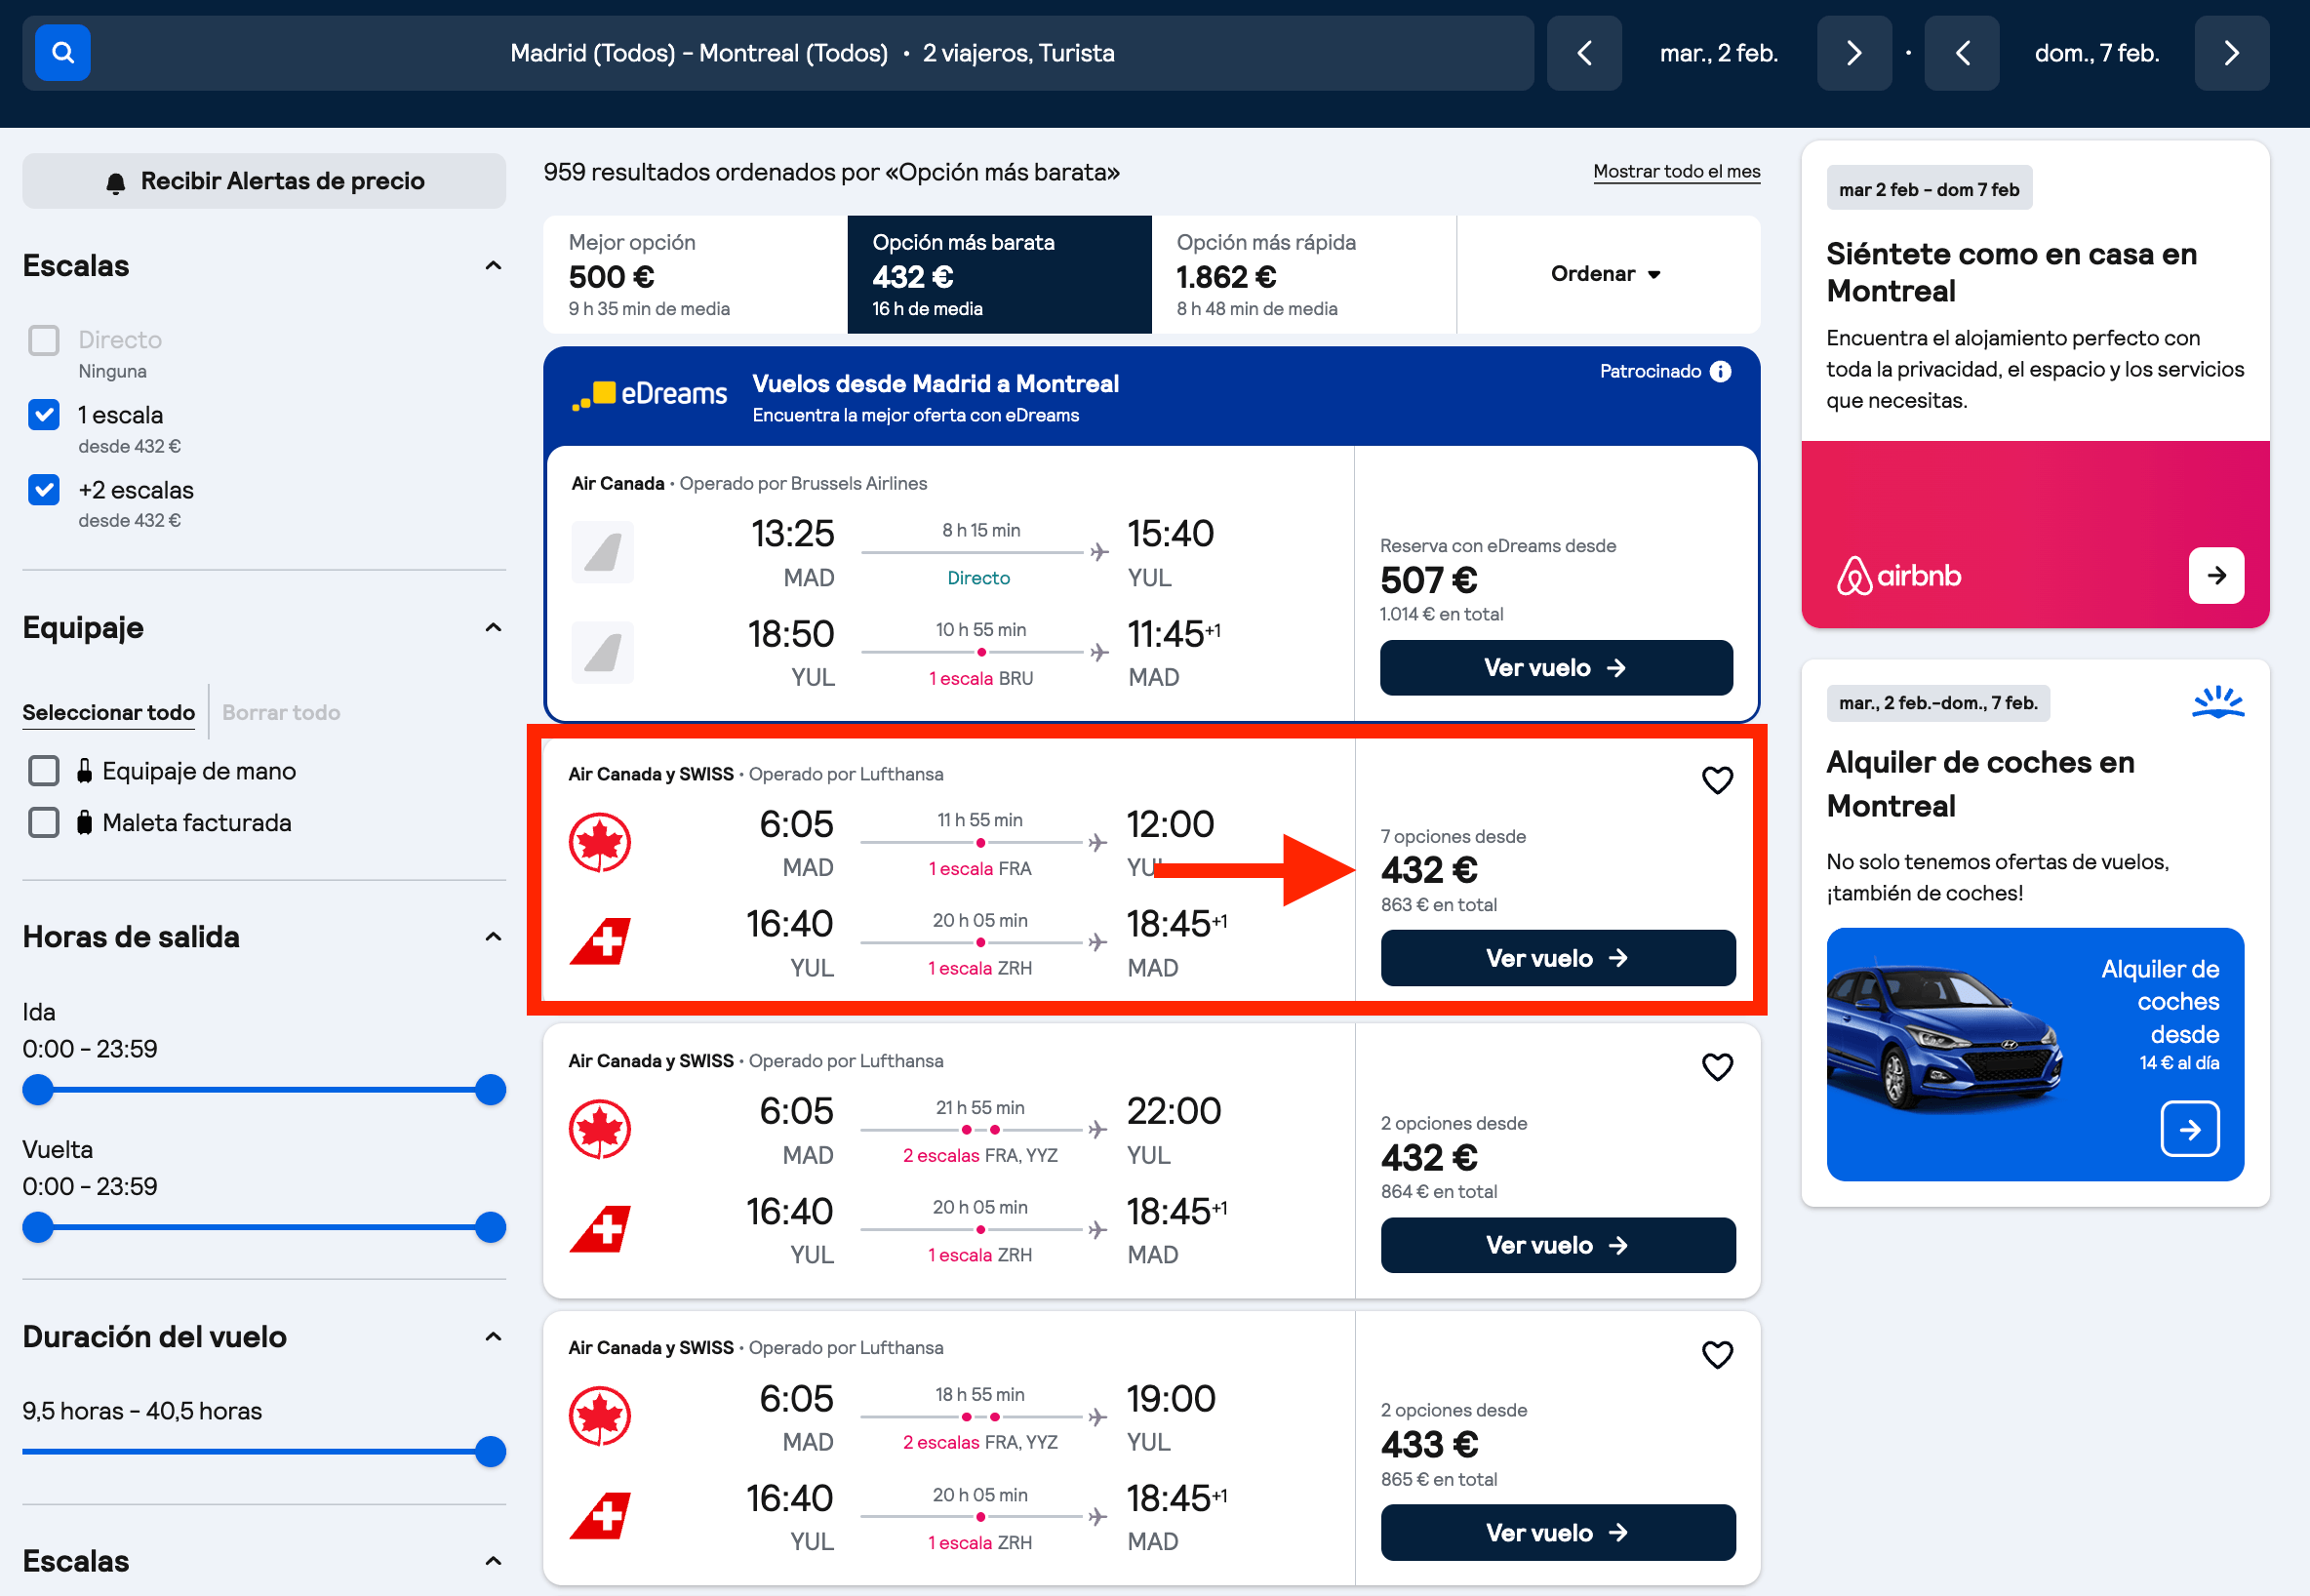Screen dimensions: 2310x1596
Task: Go to previous return date before dom., 7 feb.
Action: (1961, 53)
